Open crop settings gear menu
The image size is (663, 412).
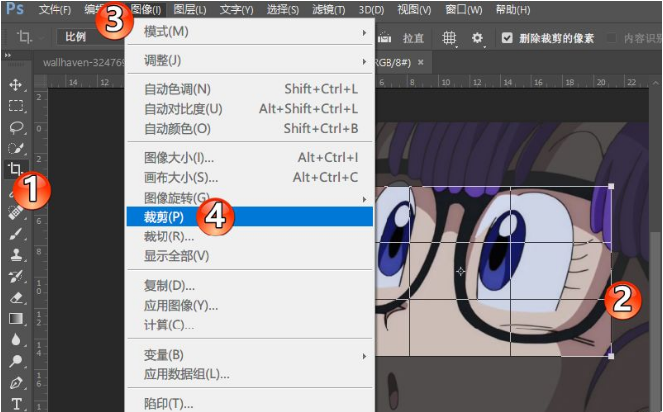(x=477, y=38)
